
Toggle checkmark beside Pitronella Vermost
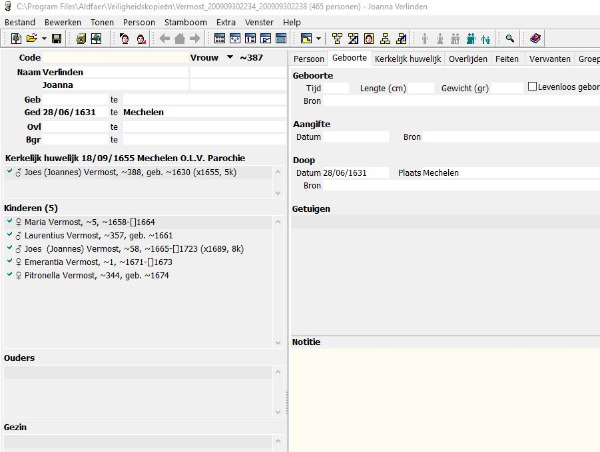[9, 274]
